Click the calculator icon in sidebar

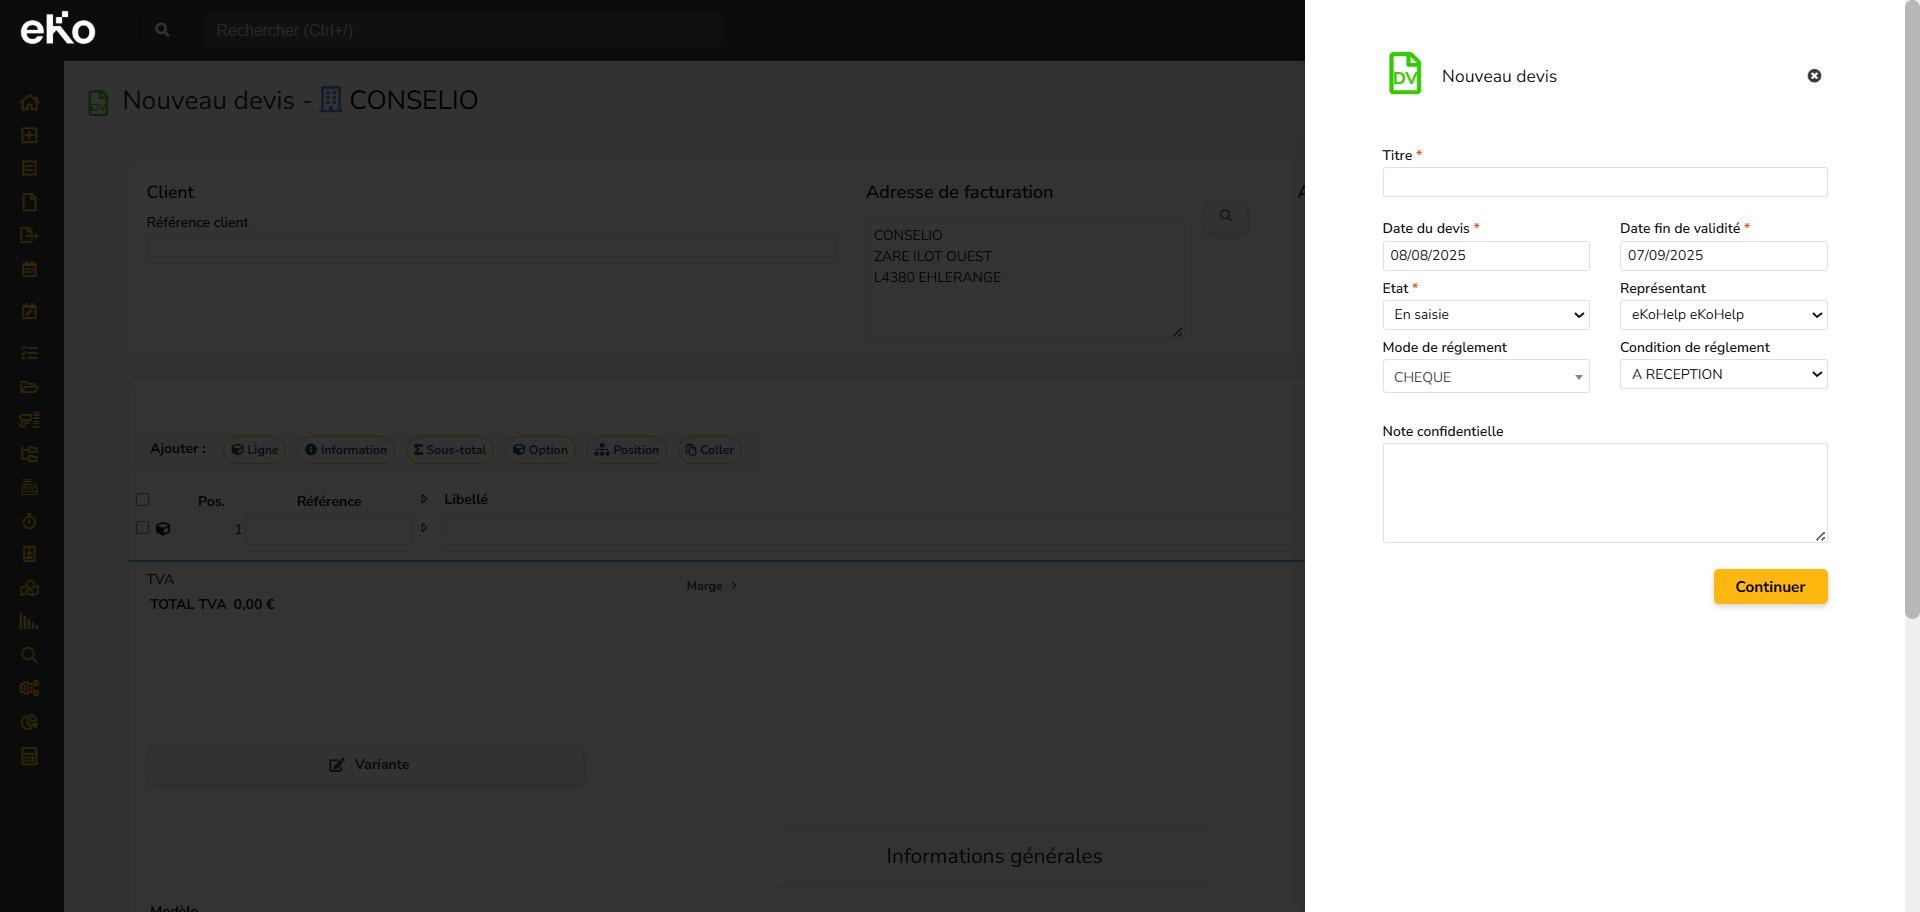coord(29,756)
